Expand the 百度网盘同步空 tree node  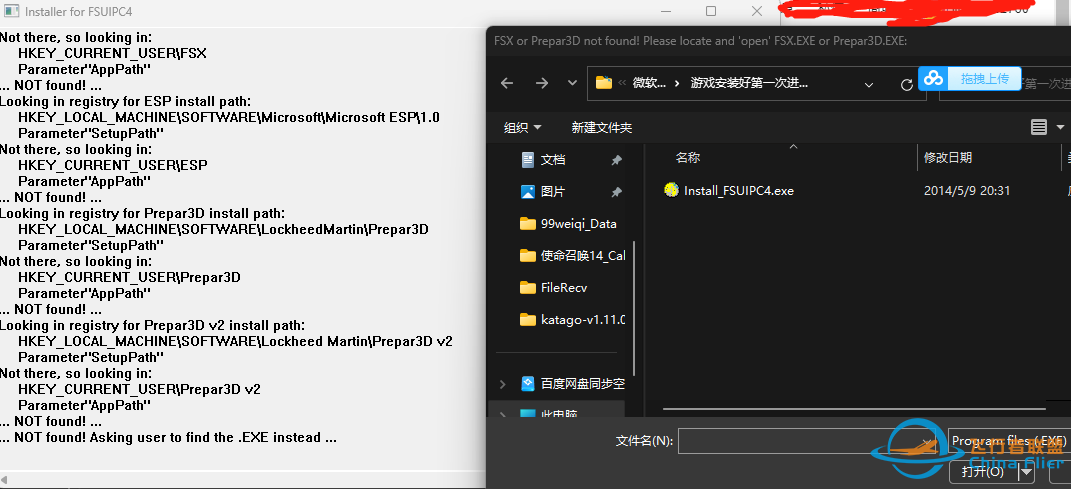(x=503, y=385)
